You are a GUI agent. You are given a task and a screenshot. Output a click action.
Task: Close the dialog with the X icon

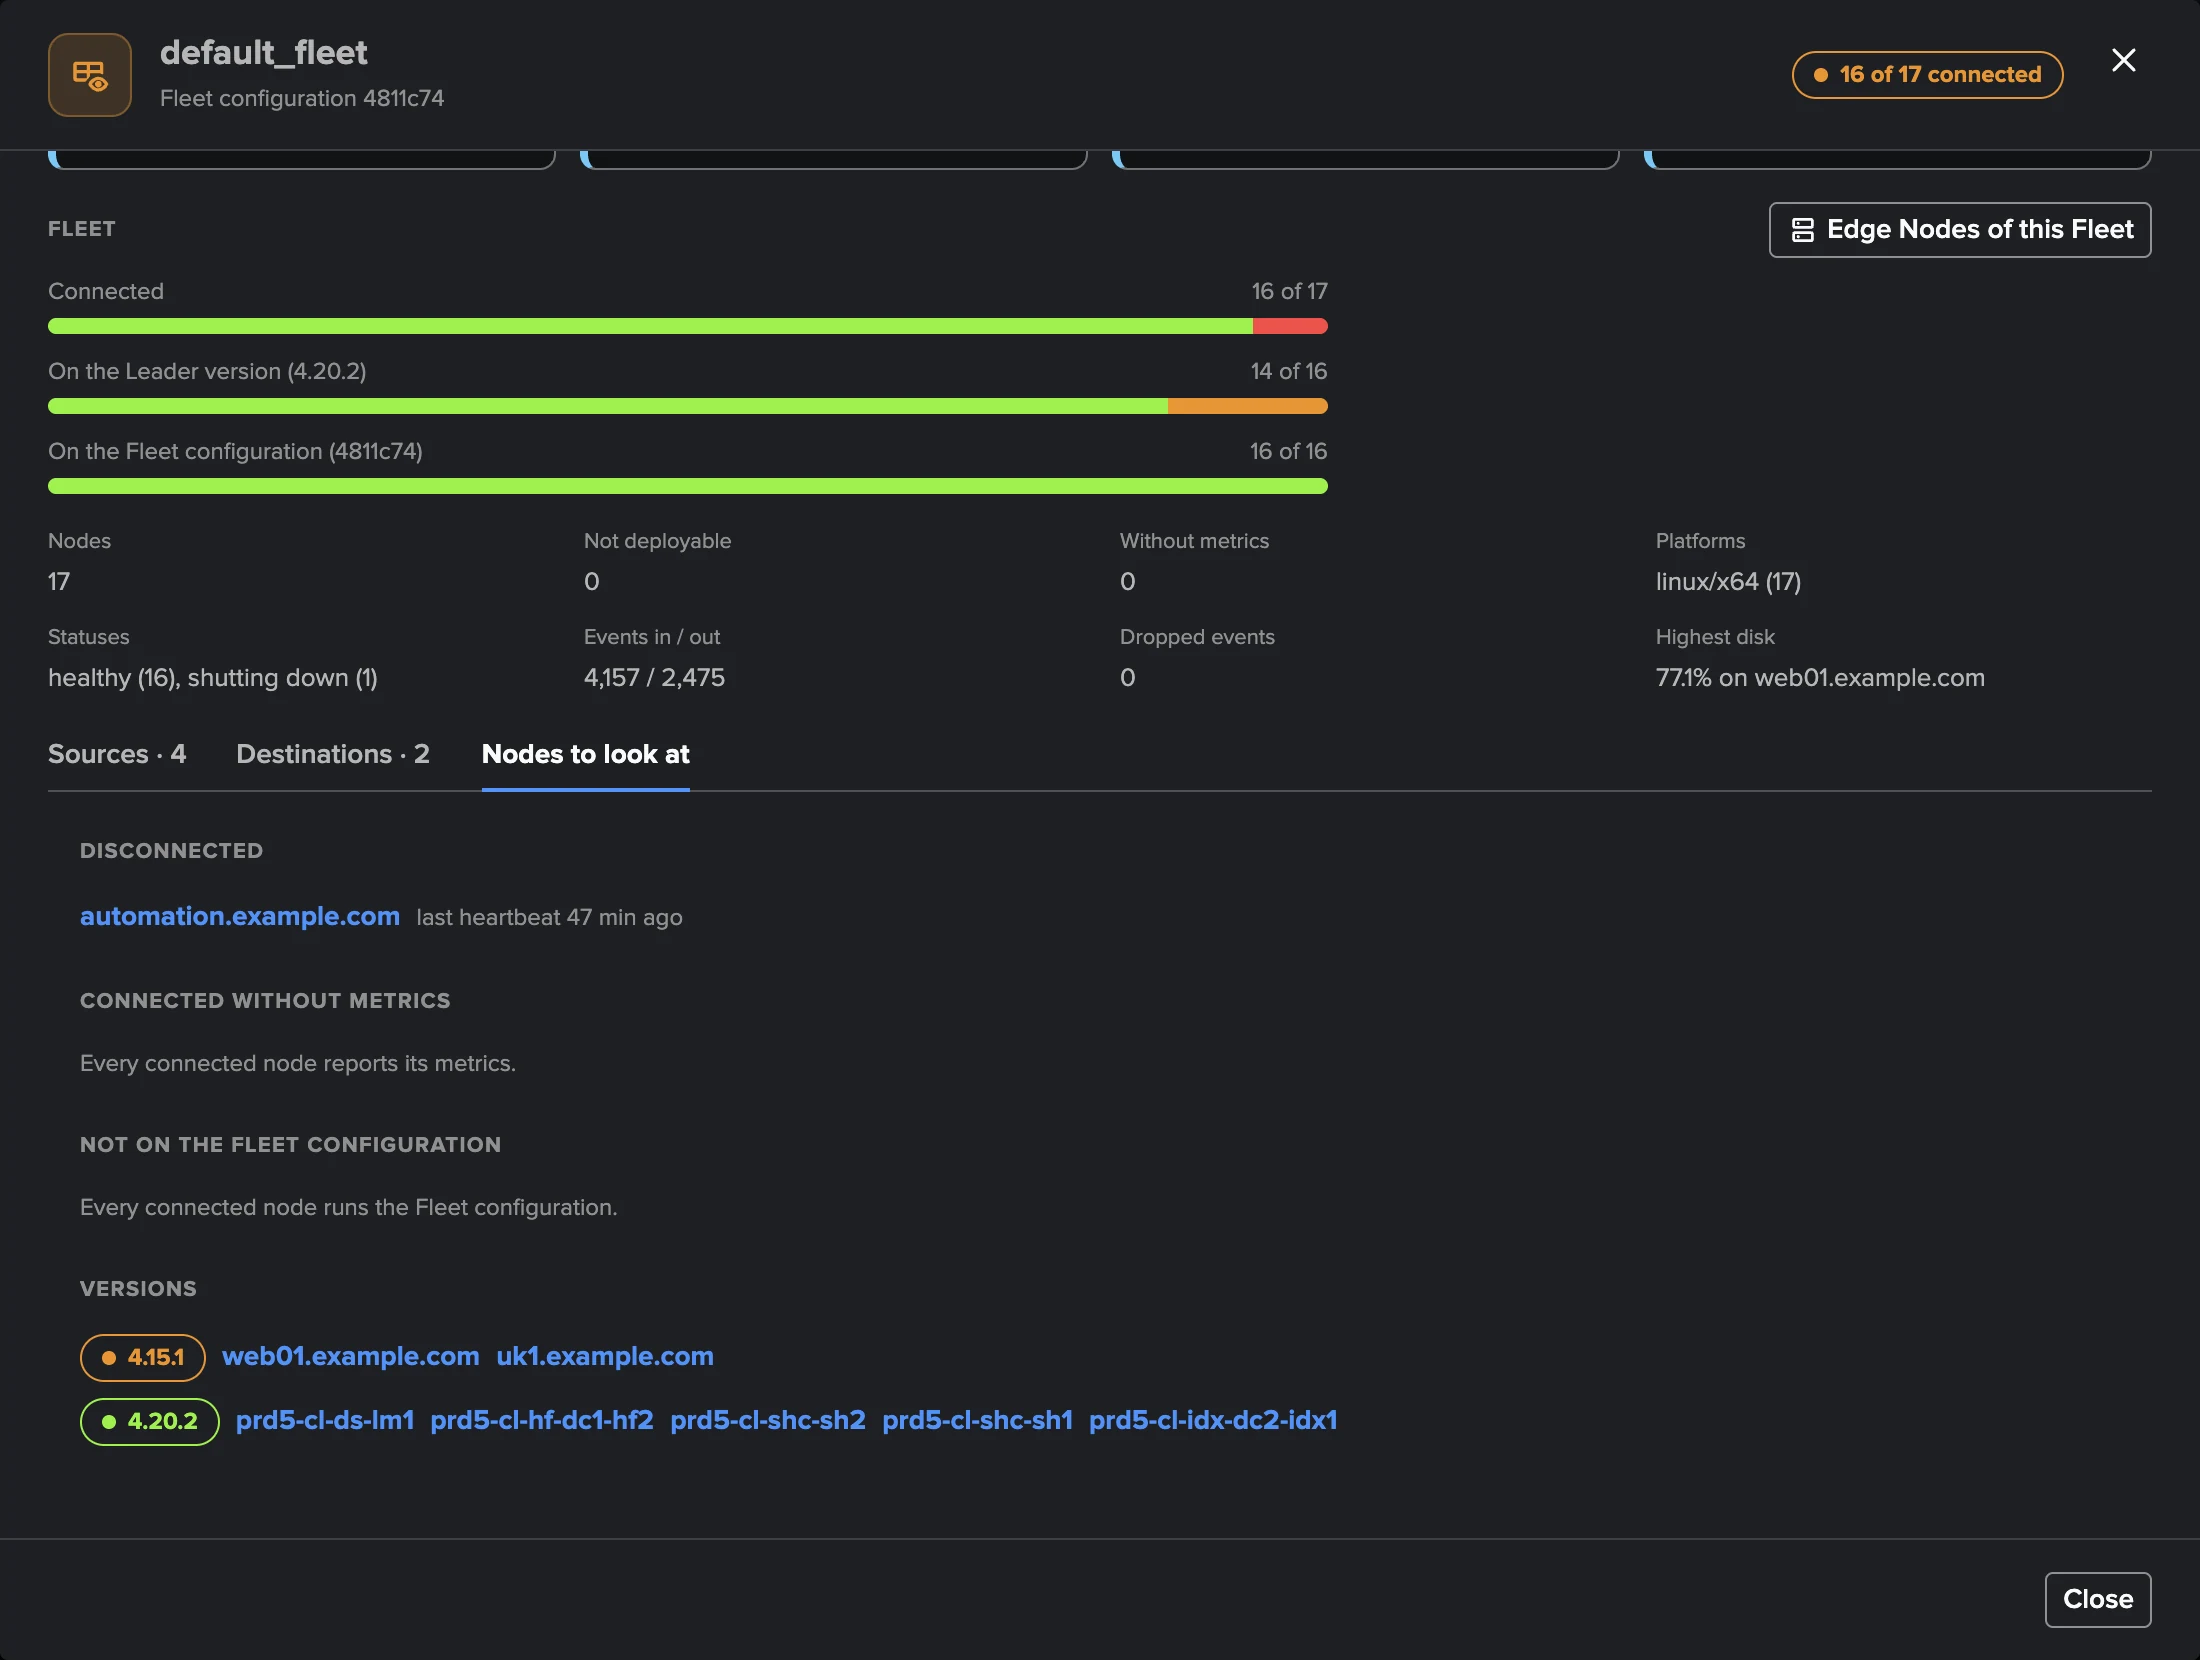tap(2123, 60)
